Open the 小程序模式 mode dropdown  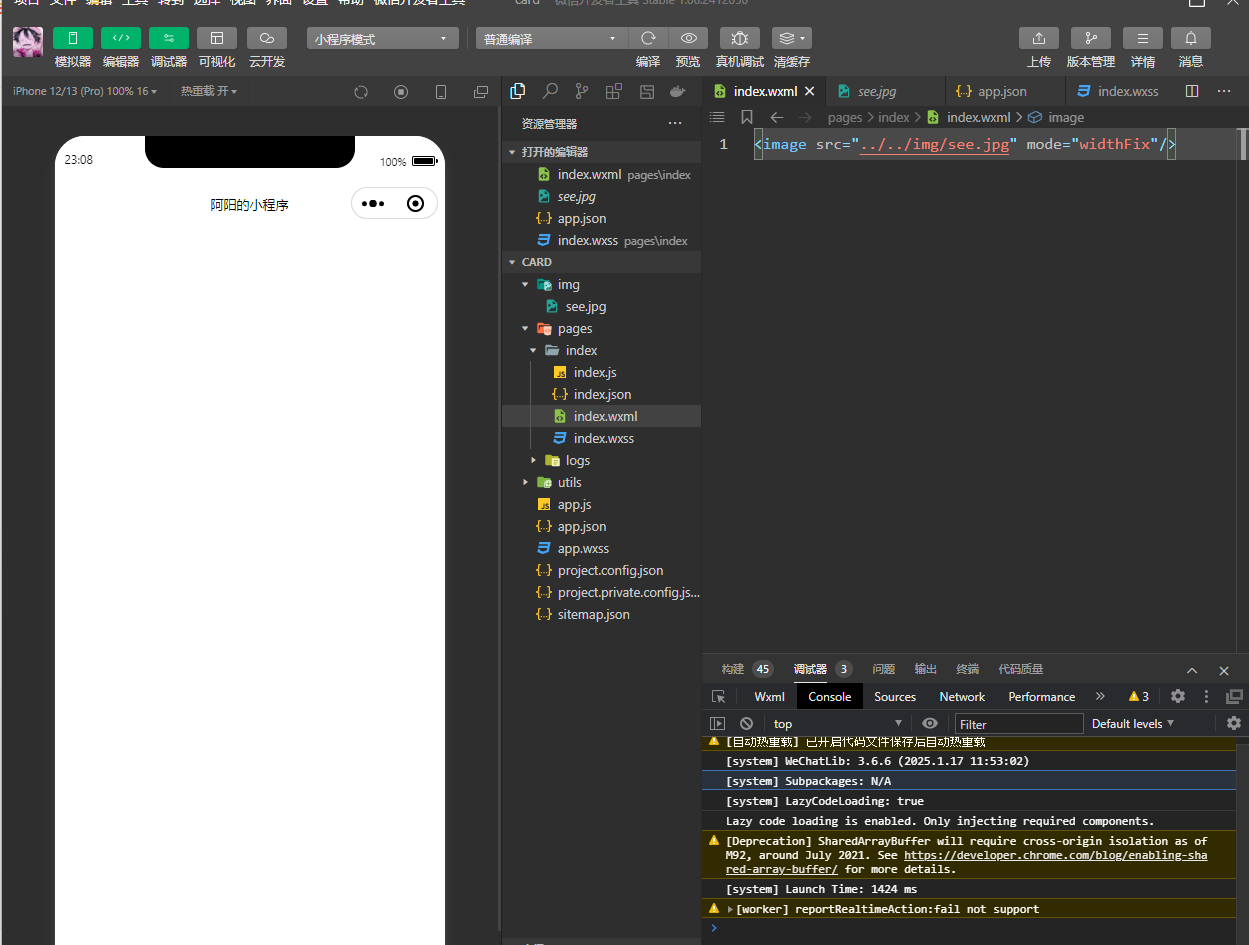point(382,39)
